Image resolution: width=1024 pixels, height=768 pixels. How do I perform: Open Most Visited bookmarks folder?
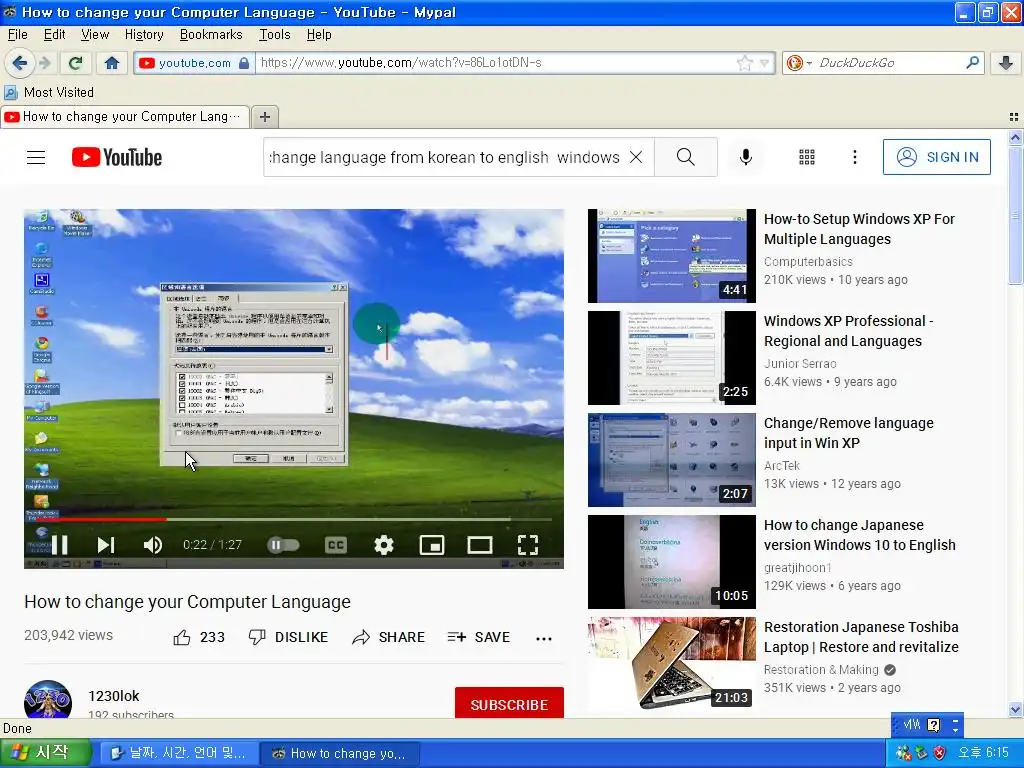[x=49, y=93]
